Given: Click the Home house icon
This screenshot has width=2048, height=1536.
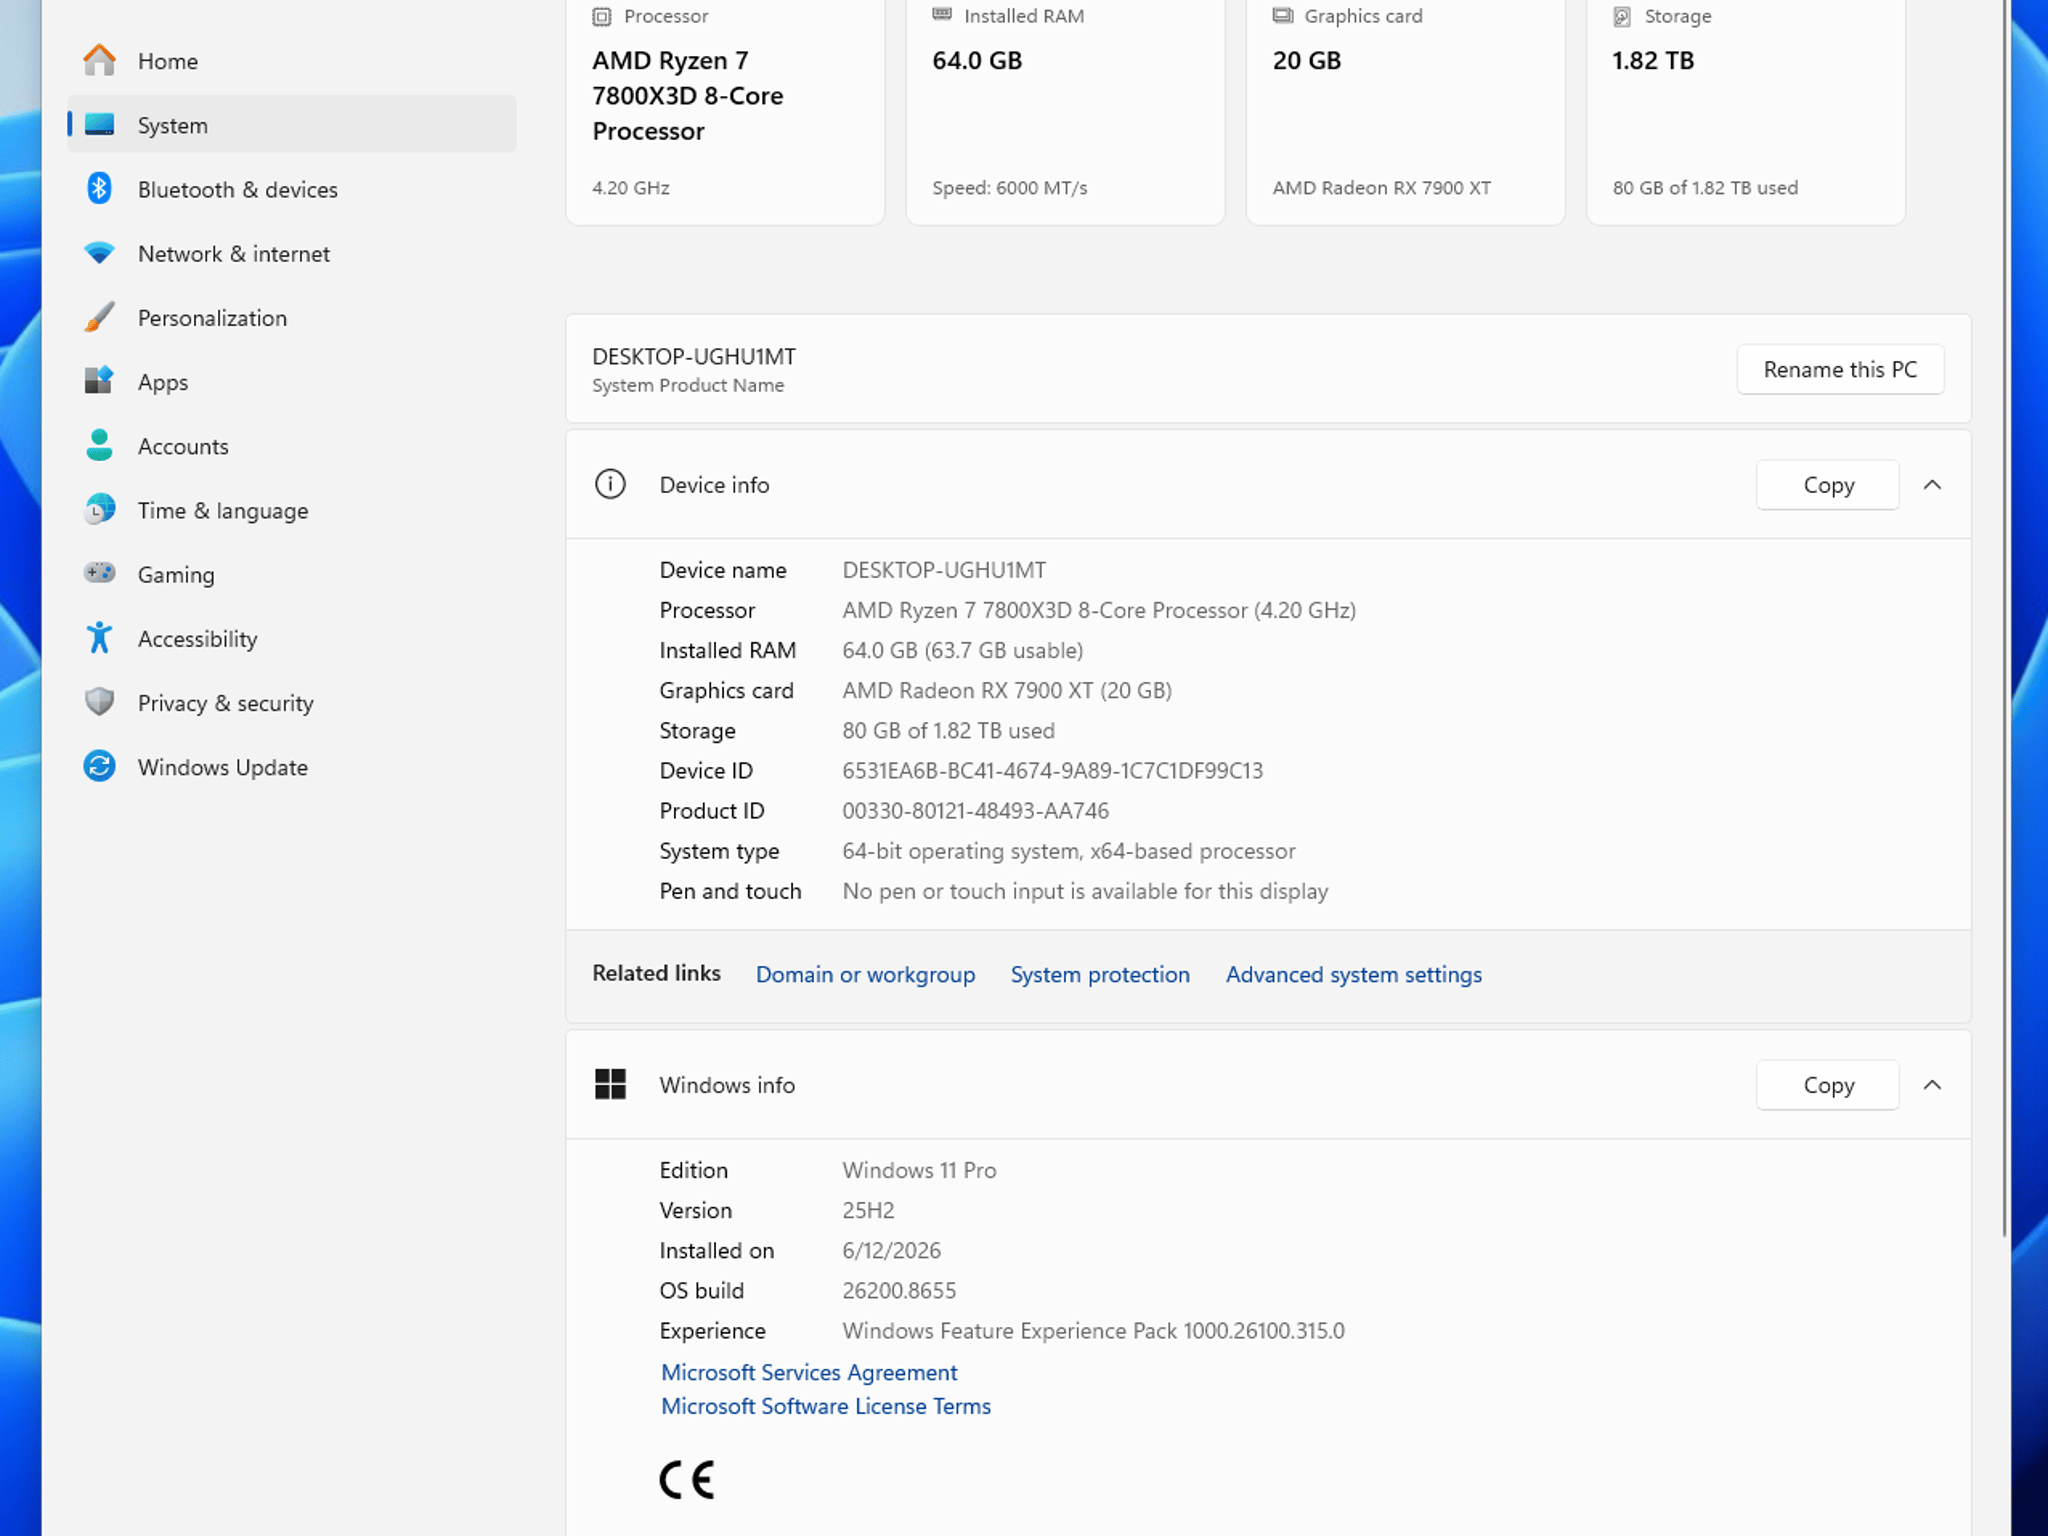Looking at the screenshot, I should tap(99, 61).
